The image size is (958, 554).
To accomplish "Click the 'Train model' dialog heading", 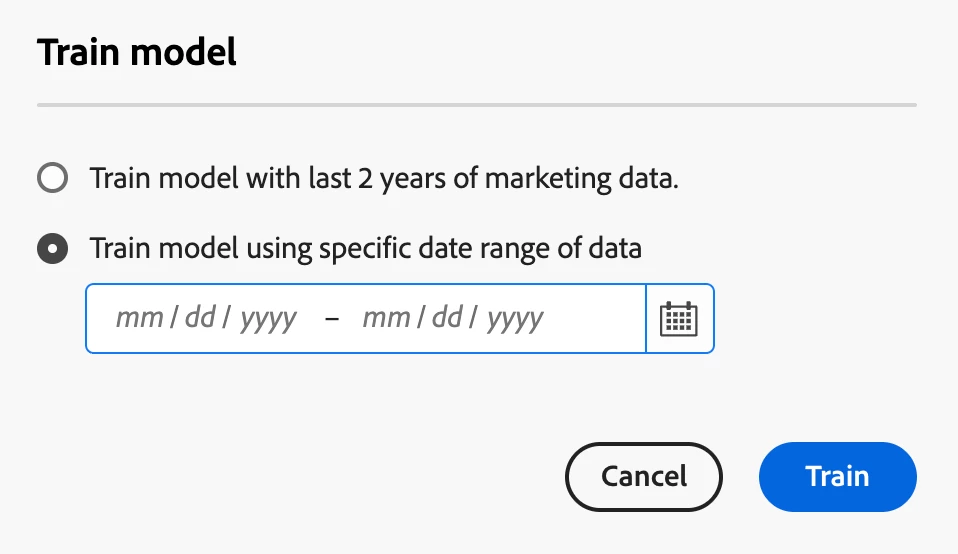I will 137,52.
